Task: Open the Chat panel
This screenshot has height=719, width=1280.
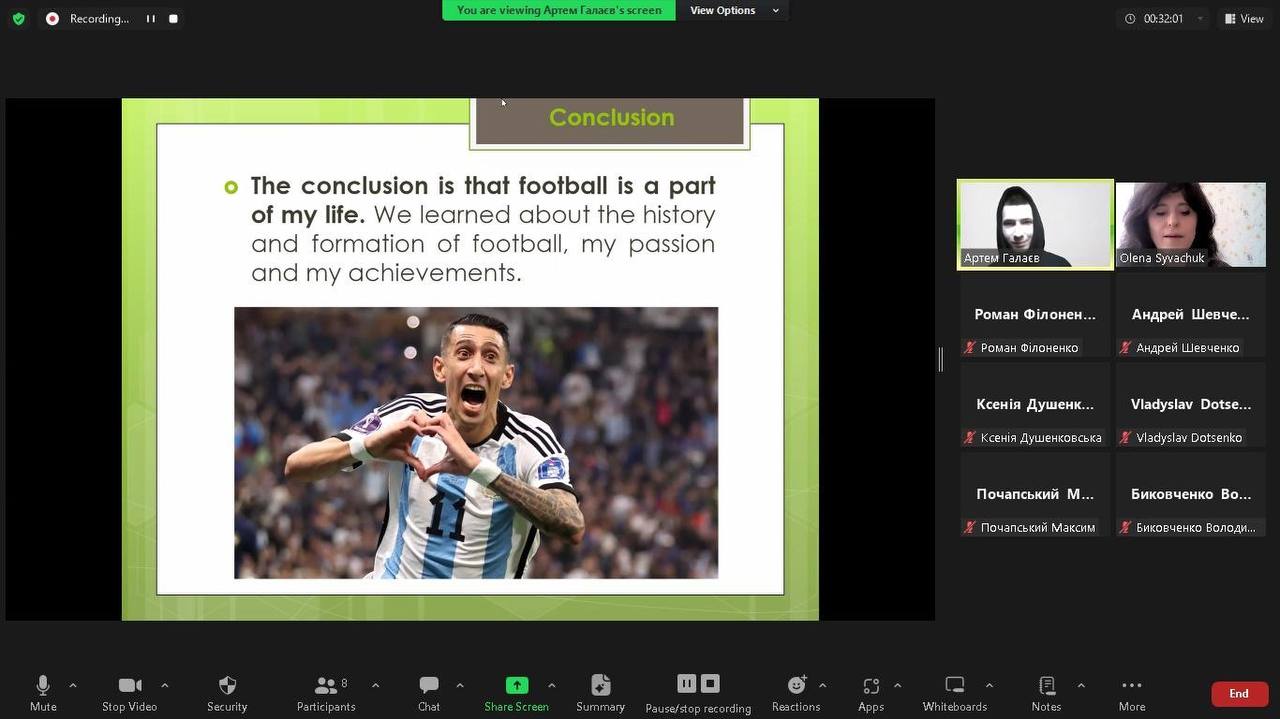Action: click(x=429, y=693)
